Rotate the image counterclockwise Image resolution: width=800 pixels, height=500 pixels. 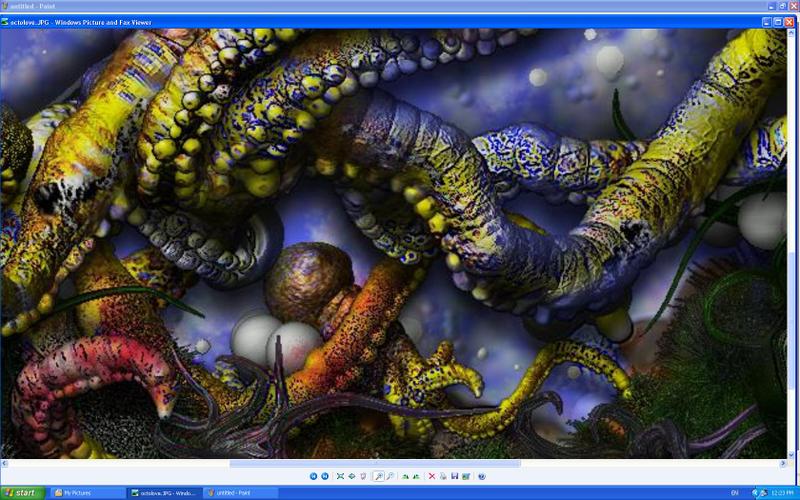(416, 476)
